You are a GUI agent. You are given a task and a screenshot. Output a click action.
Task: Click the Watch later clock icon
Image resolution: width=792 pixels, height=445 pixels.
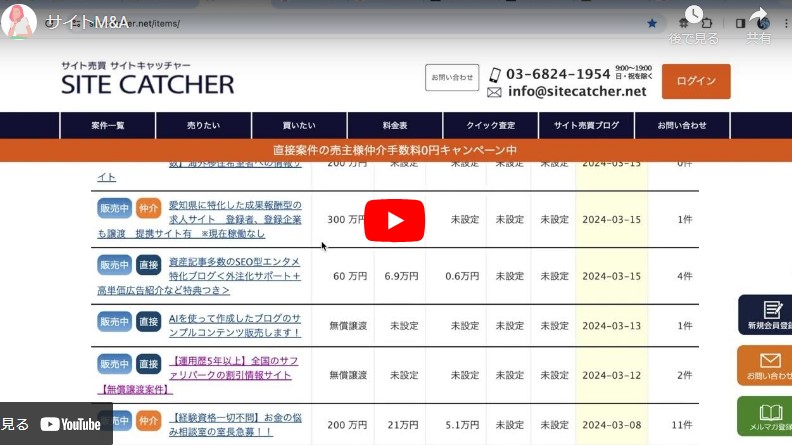[694, 15]
